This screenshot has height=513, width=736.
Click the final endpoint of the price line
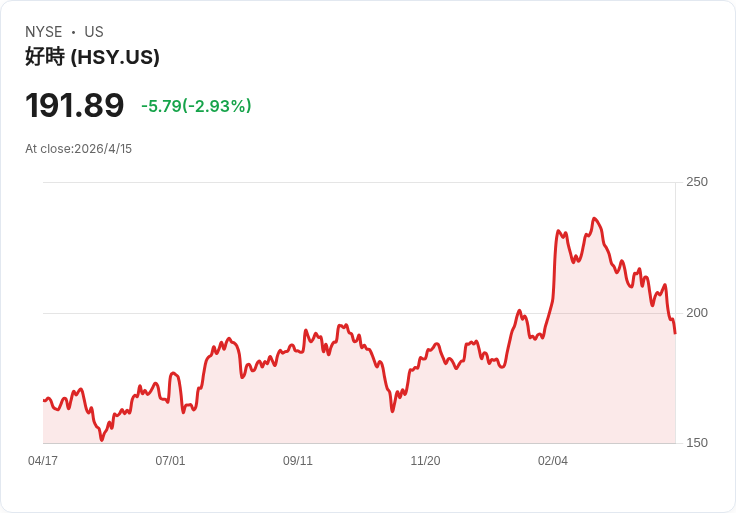[x=675, y=333]
